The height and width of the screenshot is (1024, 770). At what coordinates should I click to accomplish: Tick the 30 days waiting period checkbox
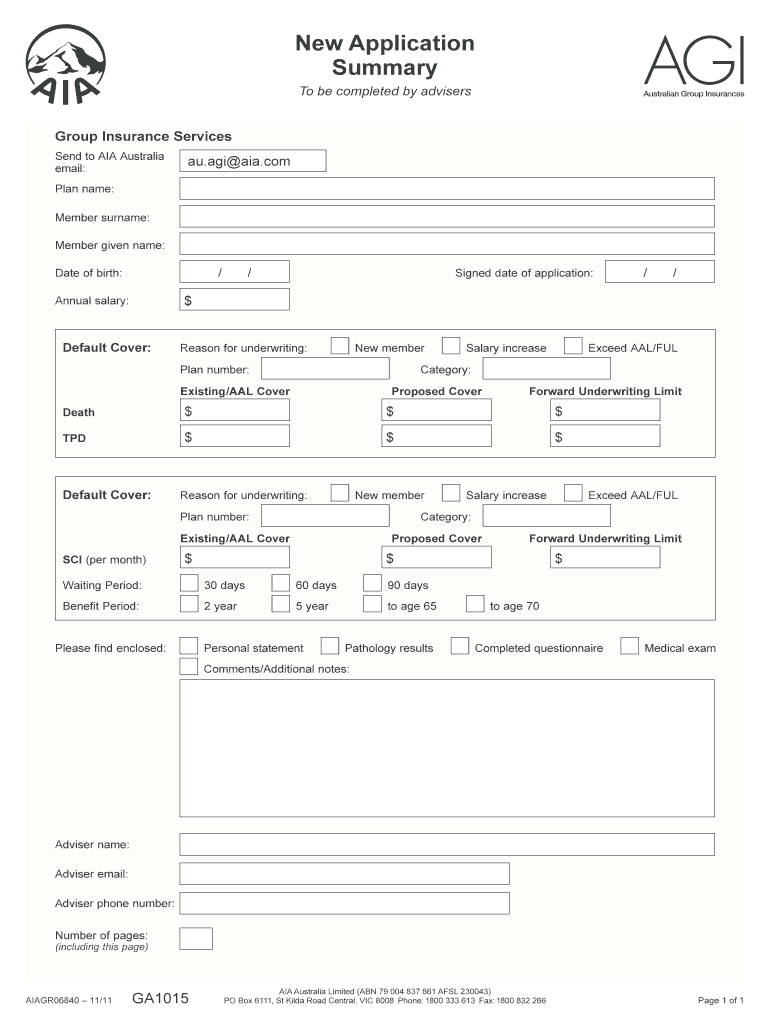(x=188, y=584)
